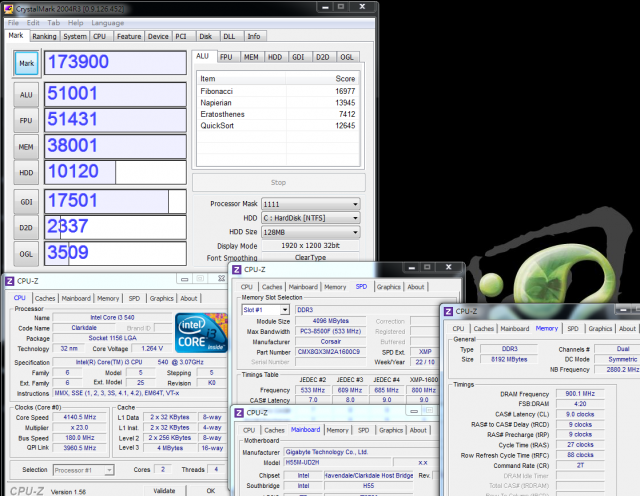Click the GDI score progress bar

pos(115,201)
